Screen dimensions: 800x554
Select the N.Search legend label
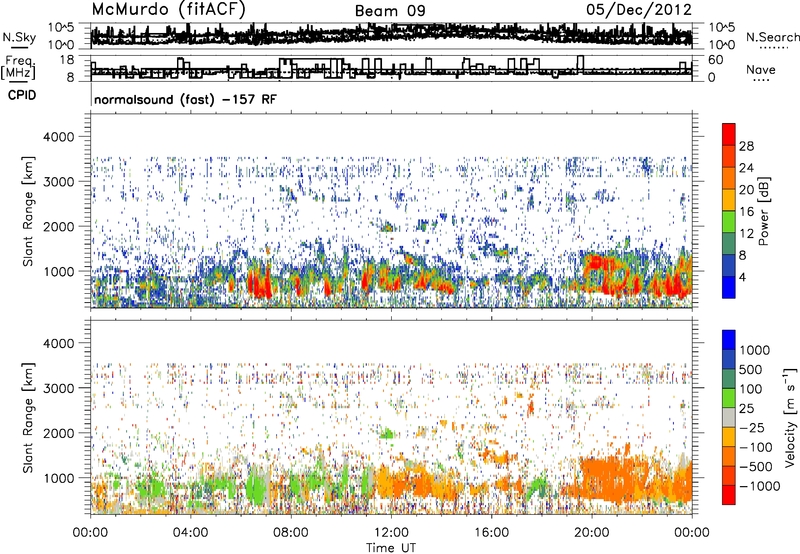point(772,37)
